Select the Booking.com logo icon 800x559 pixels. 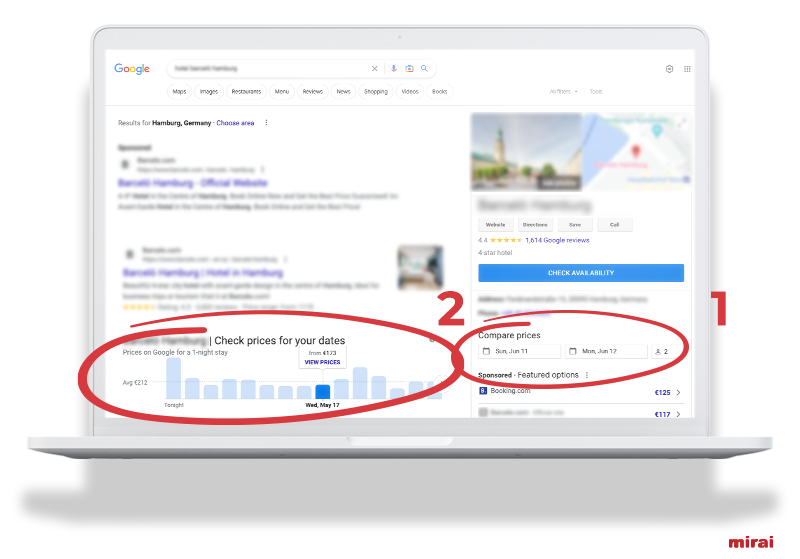coord(483,391)
